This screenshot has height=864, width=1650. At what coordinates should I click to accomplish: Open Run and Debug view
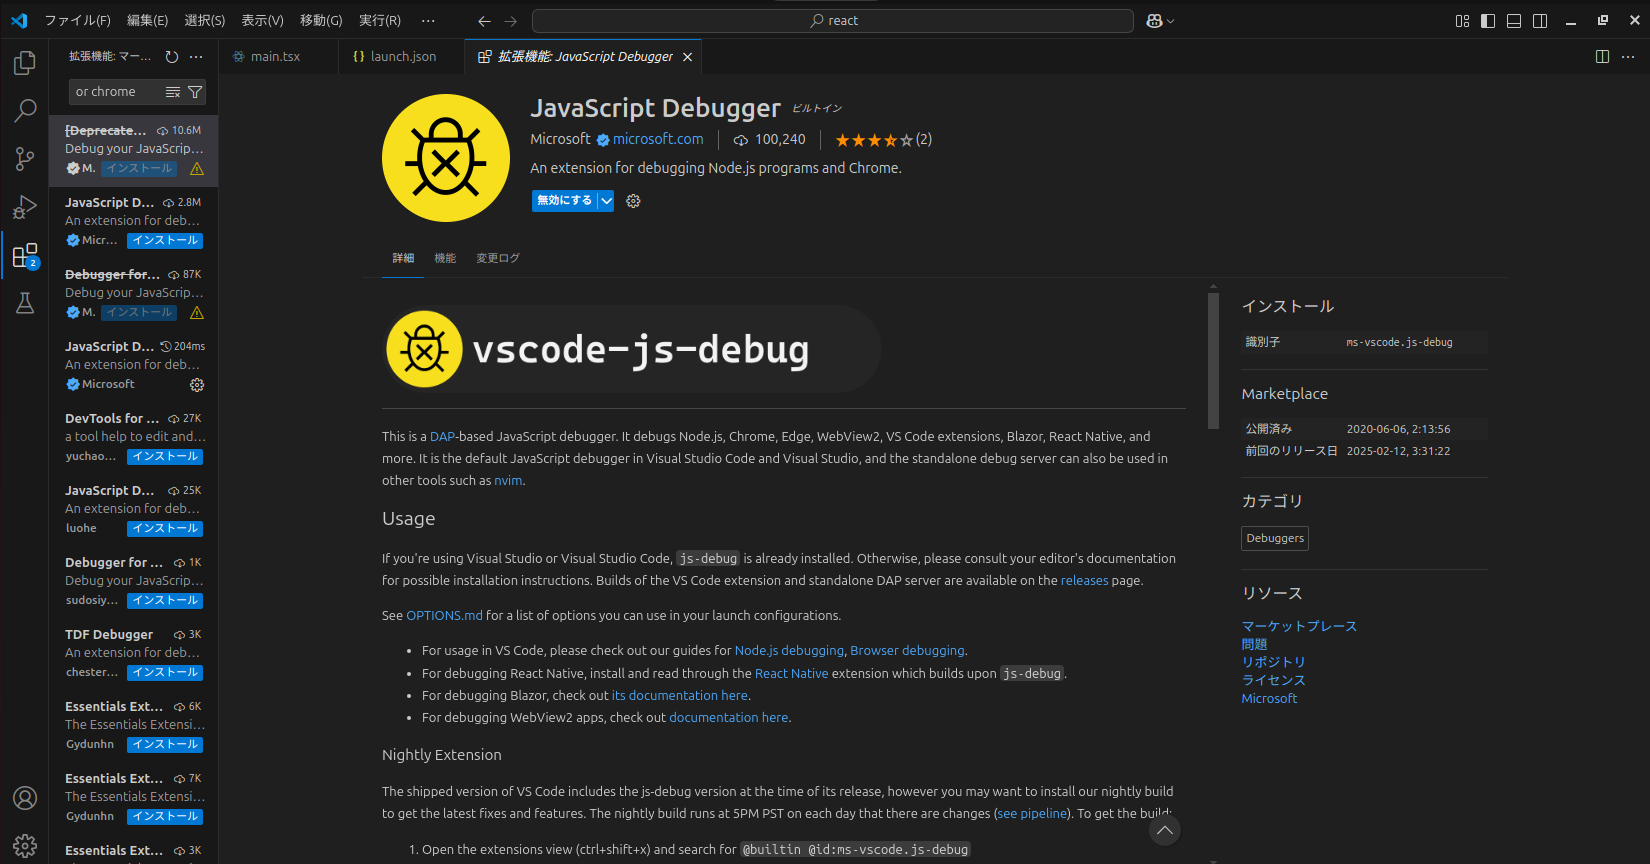(25, 207)
